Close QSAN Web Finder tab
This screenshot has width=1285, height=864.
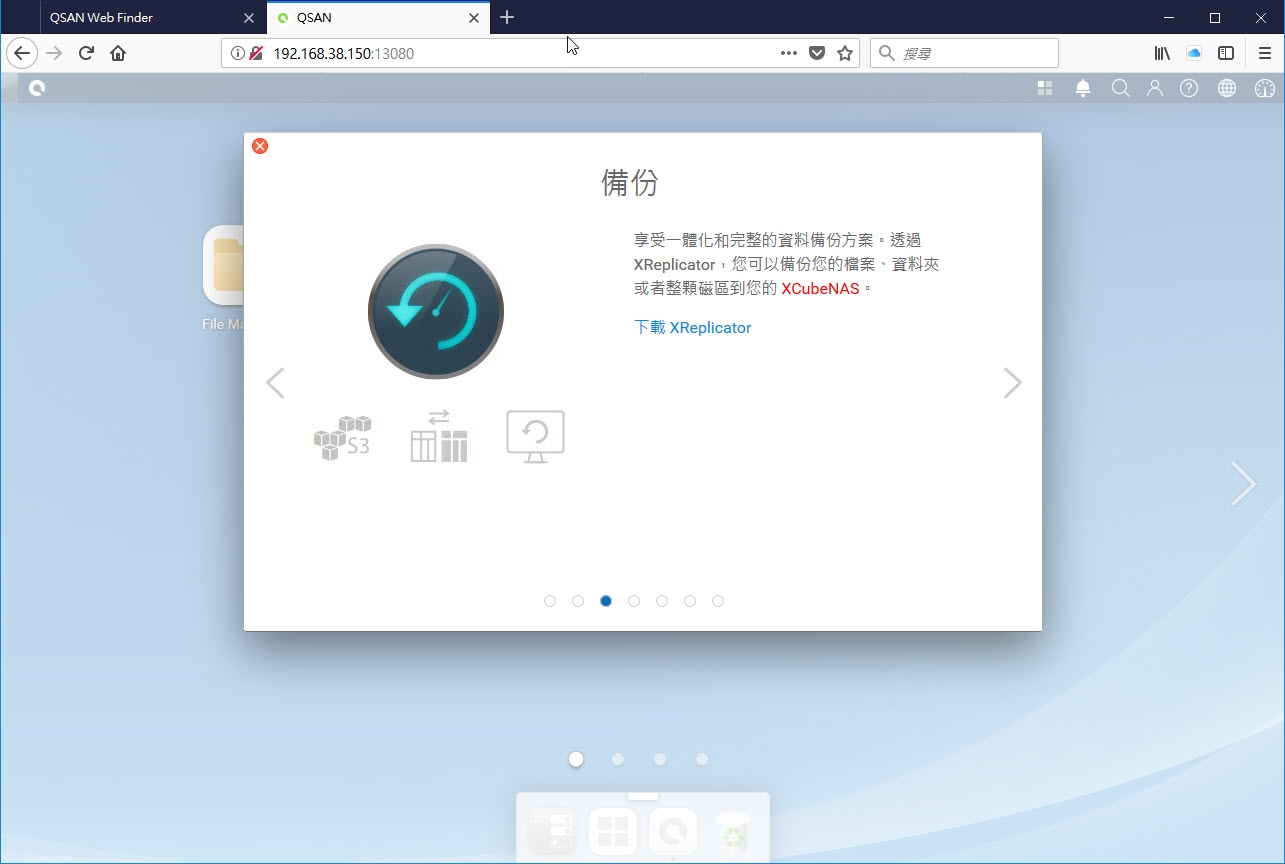pos(249,18)
